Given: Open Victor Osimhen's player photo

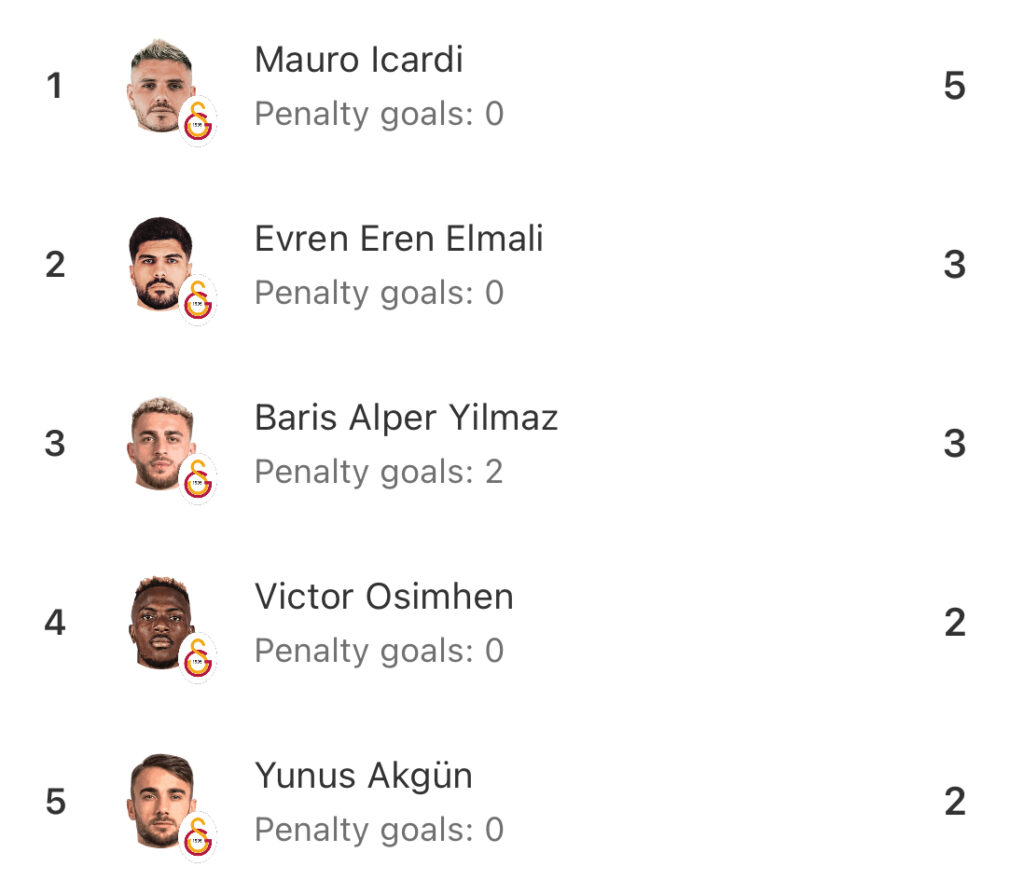Looking at the screenshot, I should coord(161,622).
